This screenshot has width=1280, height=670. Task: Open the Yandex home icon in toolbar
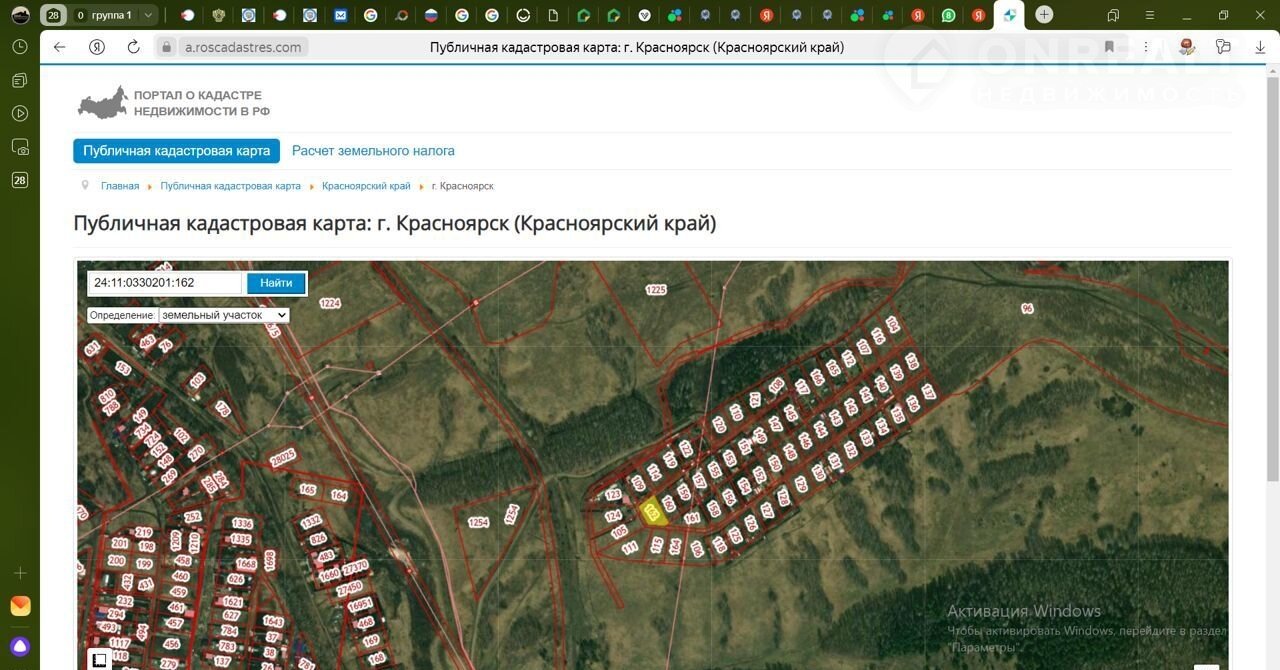(x=97, y=47)
